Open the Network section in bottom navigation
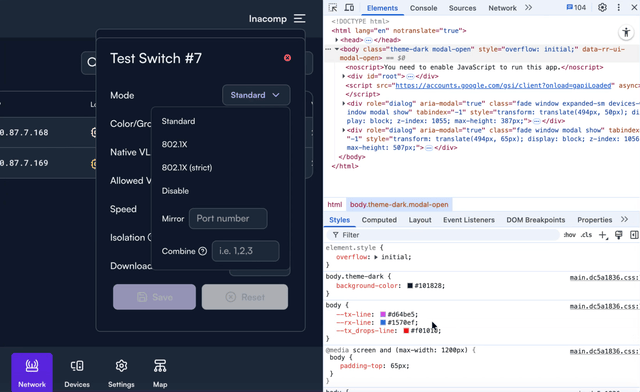640x392 pixels. point(32,372)
